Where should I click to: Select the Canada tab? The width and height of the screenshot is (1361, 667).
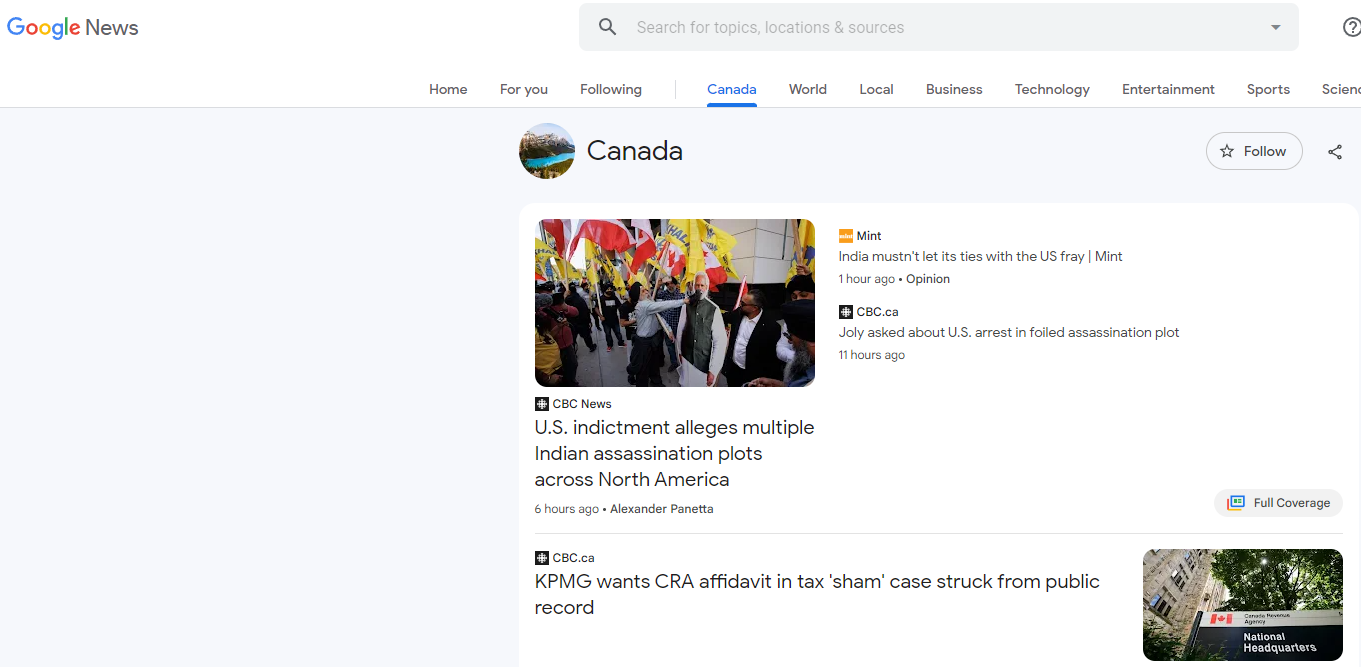732,89
